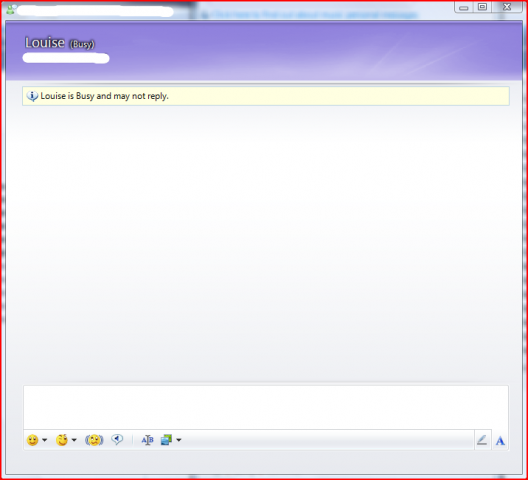Minimize the conversation window
The width and height of the screenshot is (528, 480).
click(464, 7)
